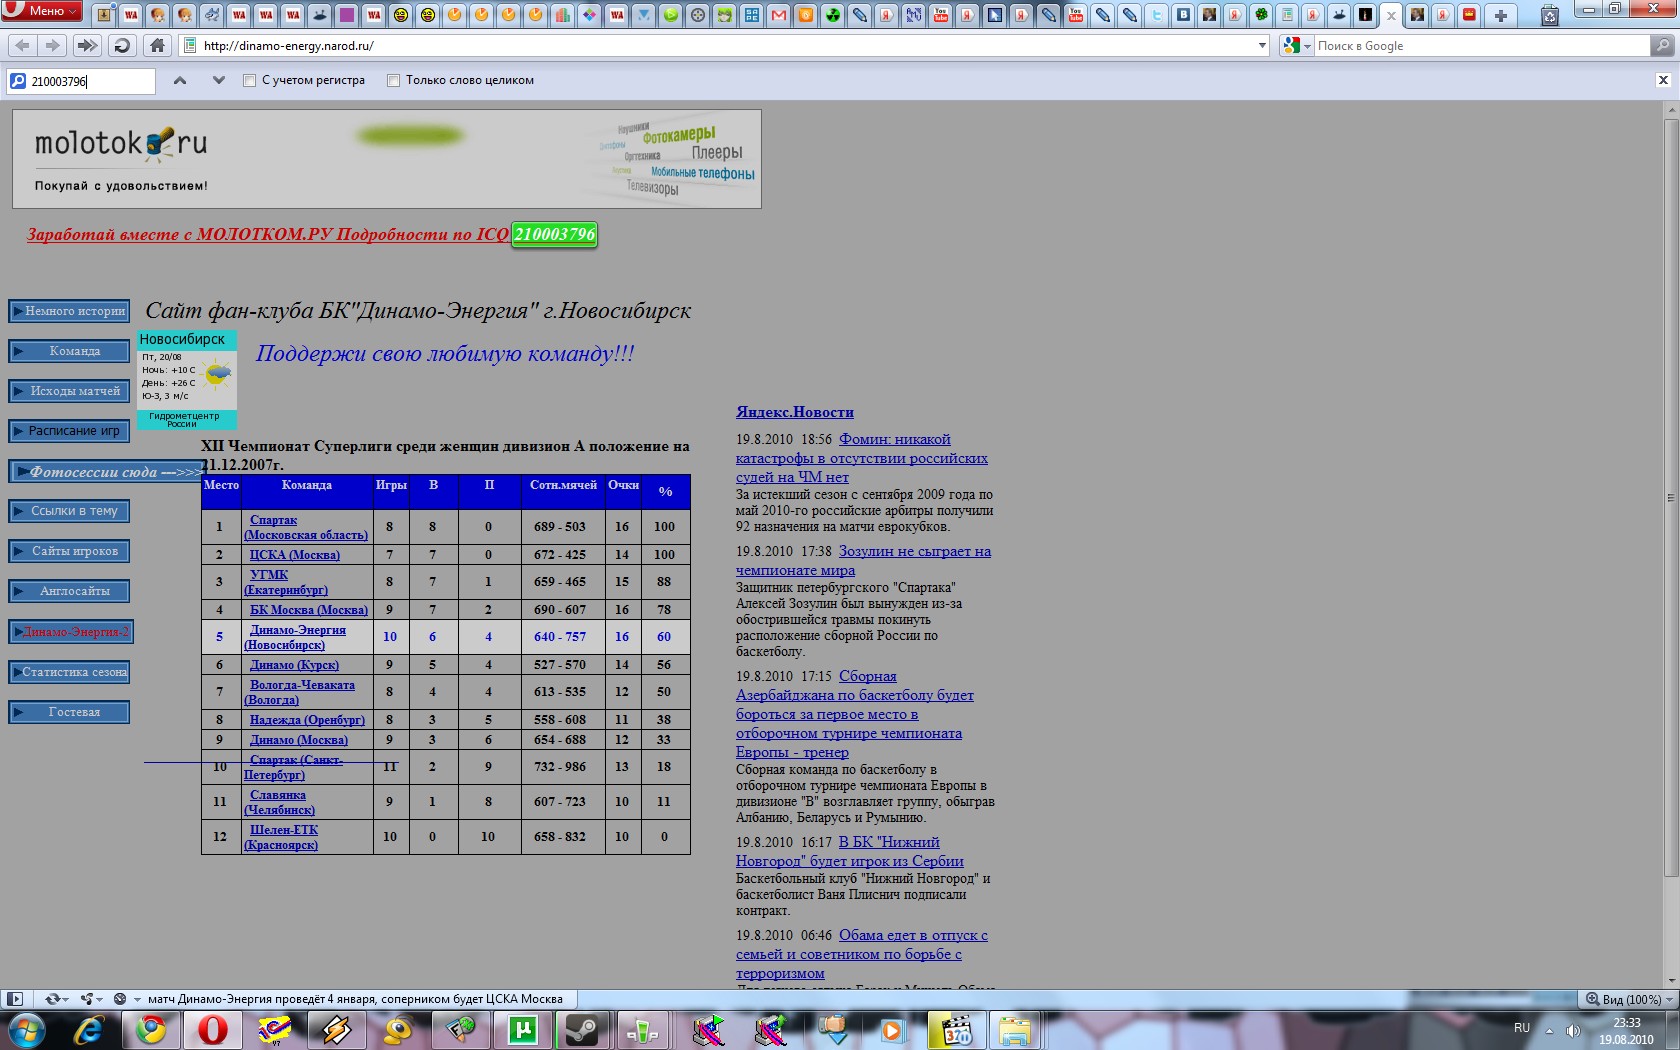The width and height of the screenshot is (1680, 1050).
Task: Click the vertical page scrollbar thumb
Action: [x=1671, y=498]
